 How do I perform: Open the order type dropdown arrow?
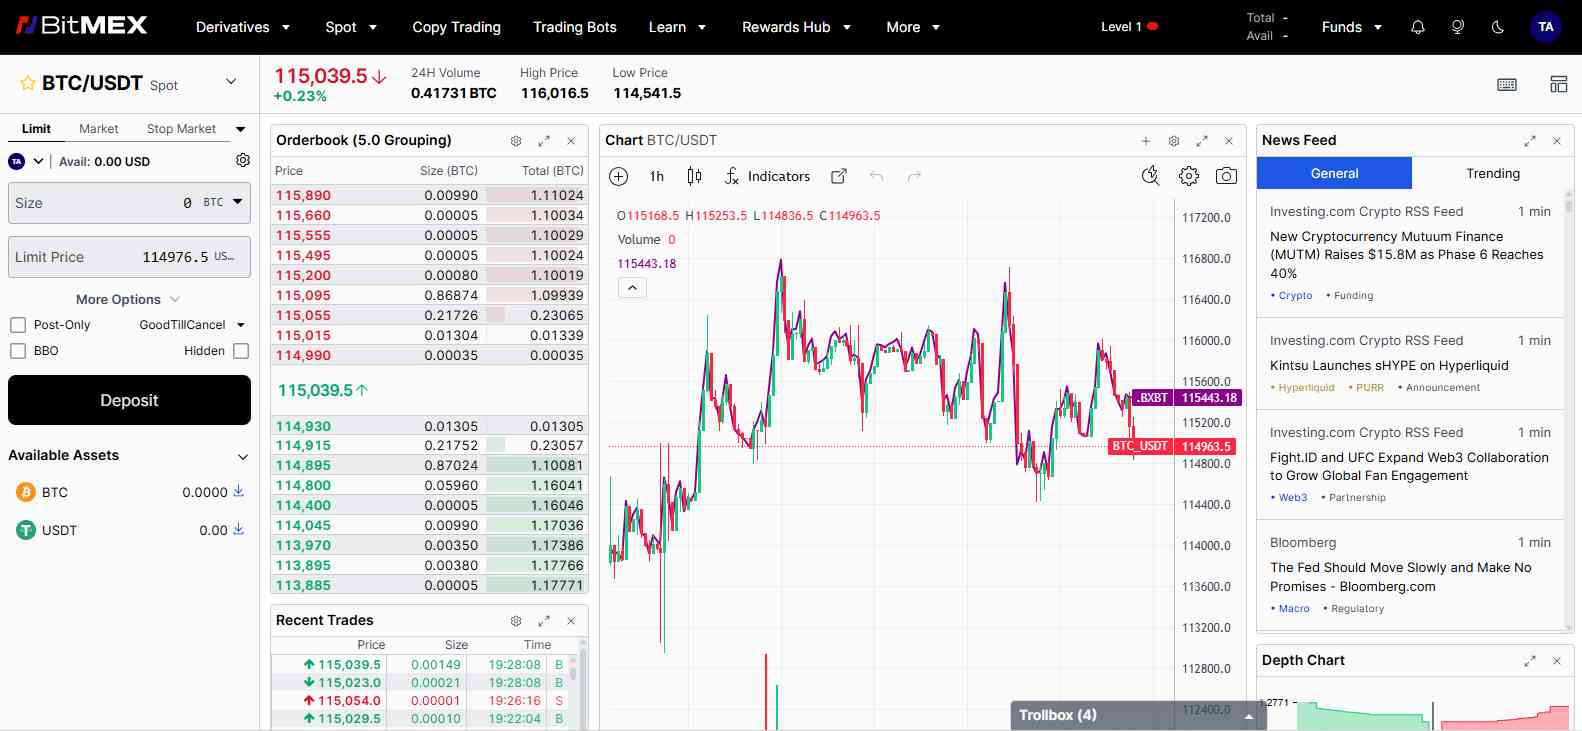point(240,129)
